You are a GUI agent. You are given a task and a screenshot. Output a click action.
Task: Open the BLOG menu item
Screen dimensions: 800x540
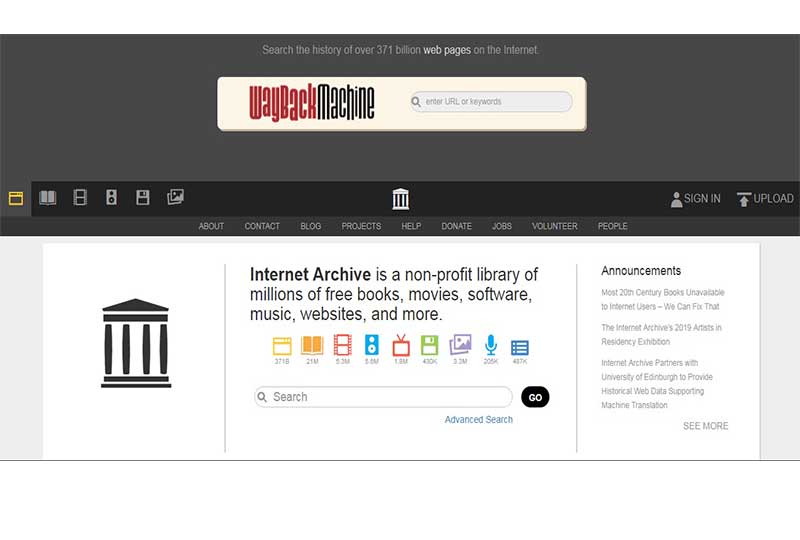coord(311,226)
